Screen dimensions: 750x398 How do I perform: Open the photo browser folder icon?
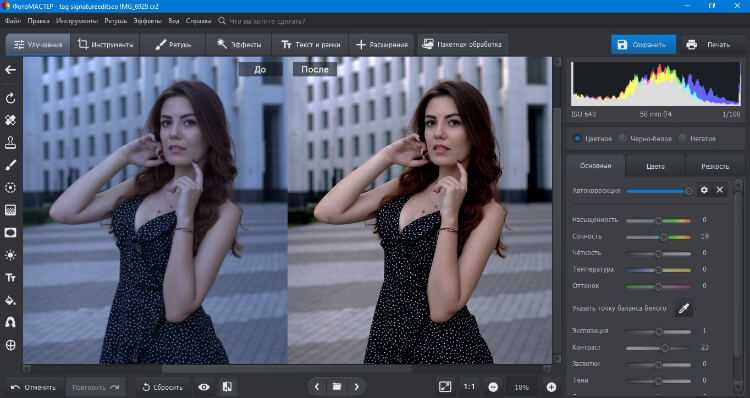[x=337, y=387]
